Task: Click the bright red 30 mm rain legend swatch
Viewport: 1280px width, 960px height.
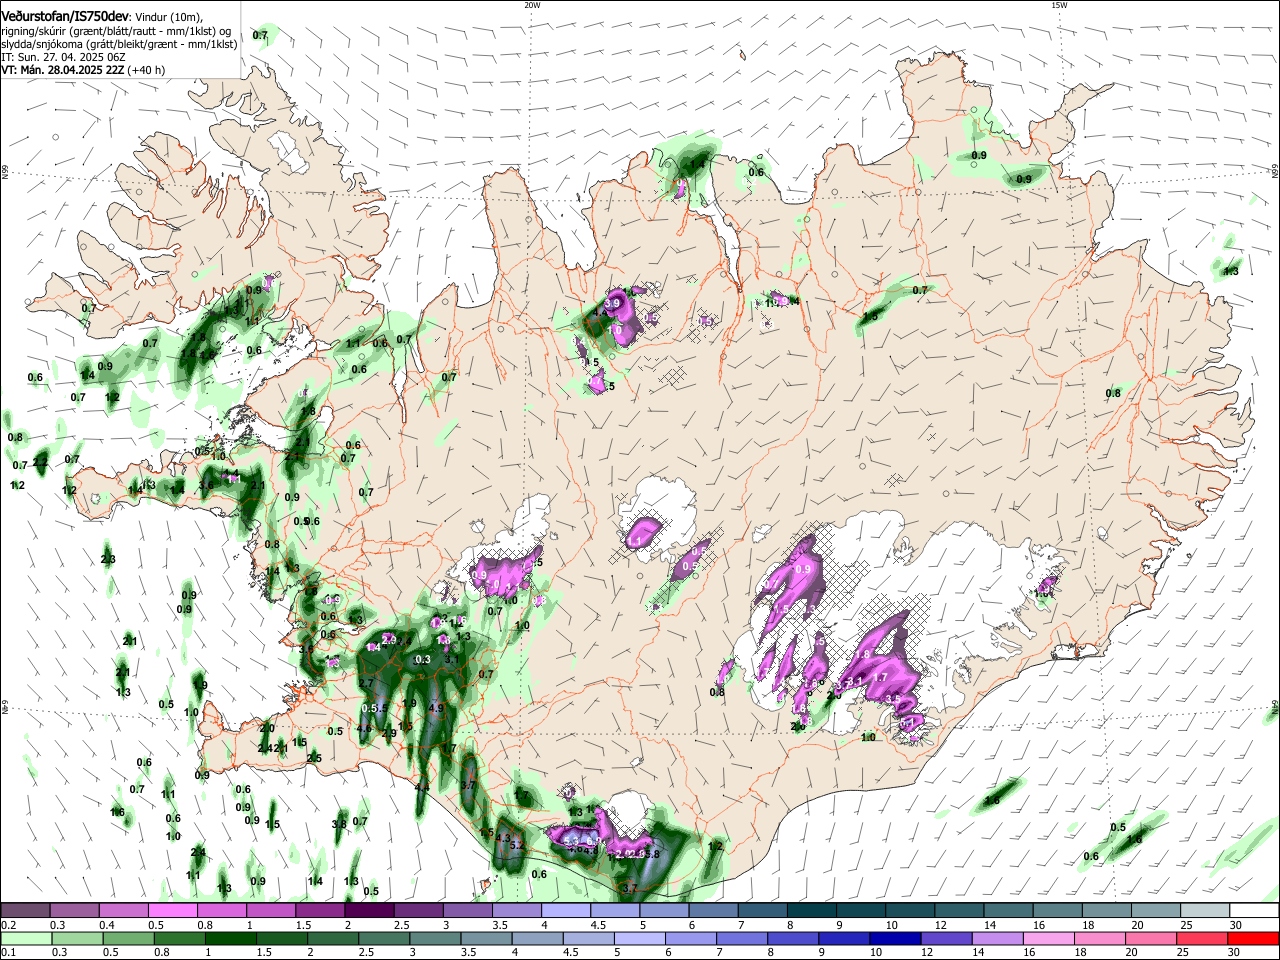Action: click(1252, 938)
